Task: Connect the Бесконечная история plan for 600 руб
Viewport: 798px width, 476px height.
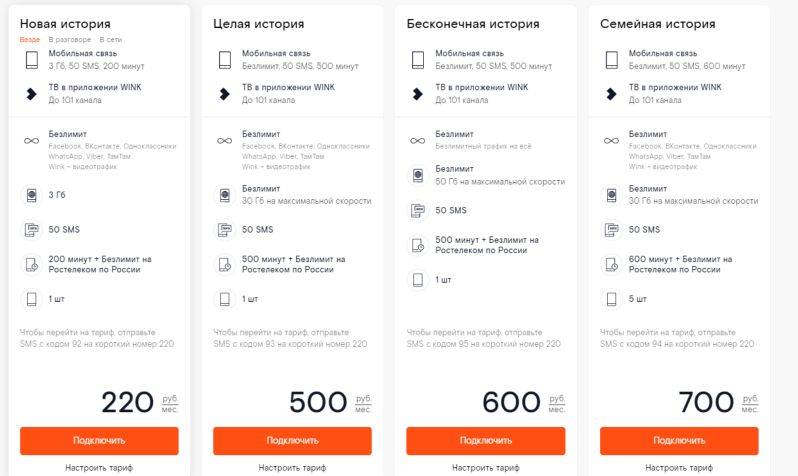Action: point(486,440)
